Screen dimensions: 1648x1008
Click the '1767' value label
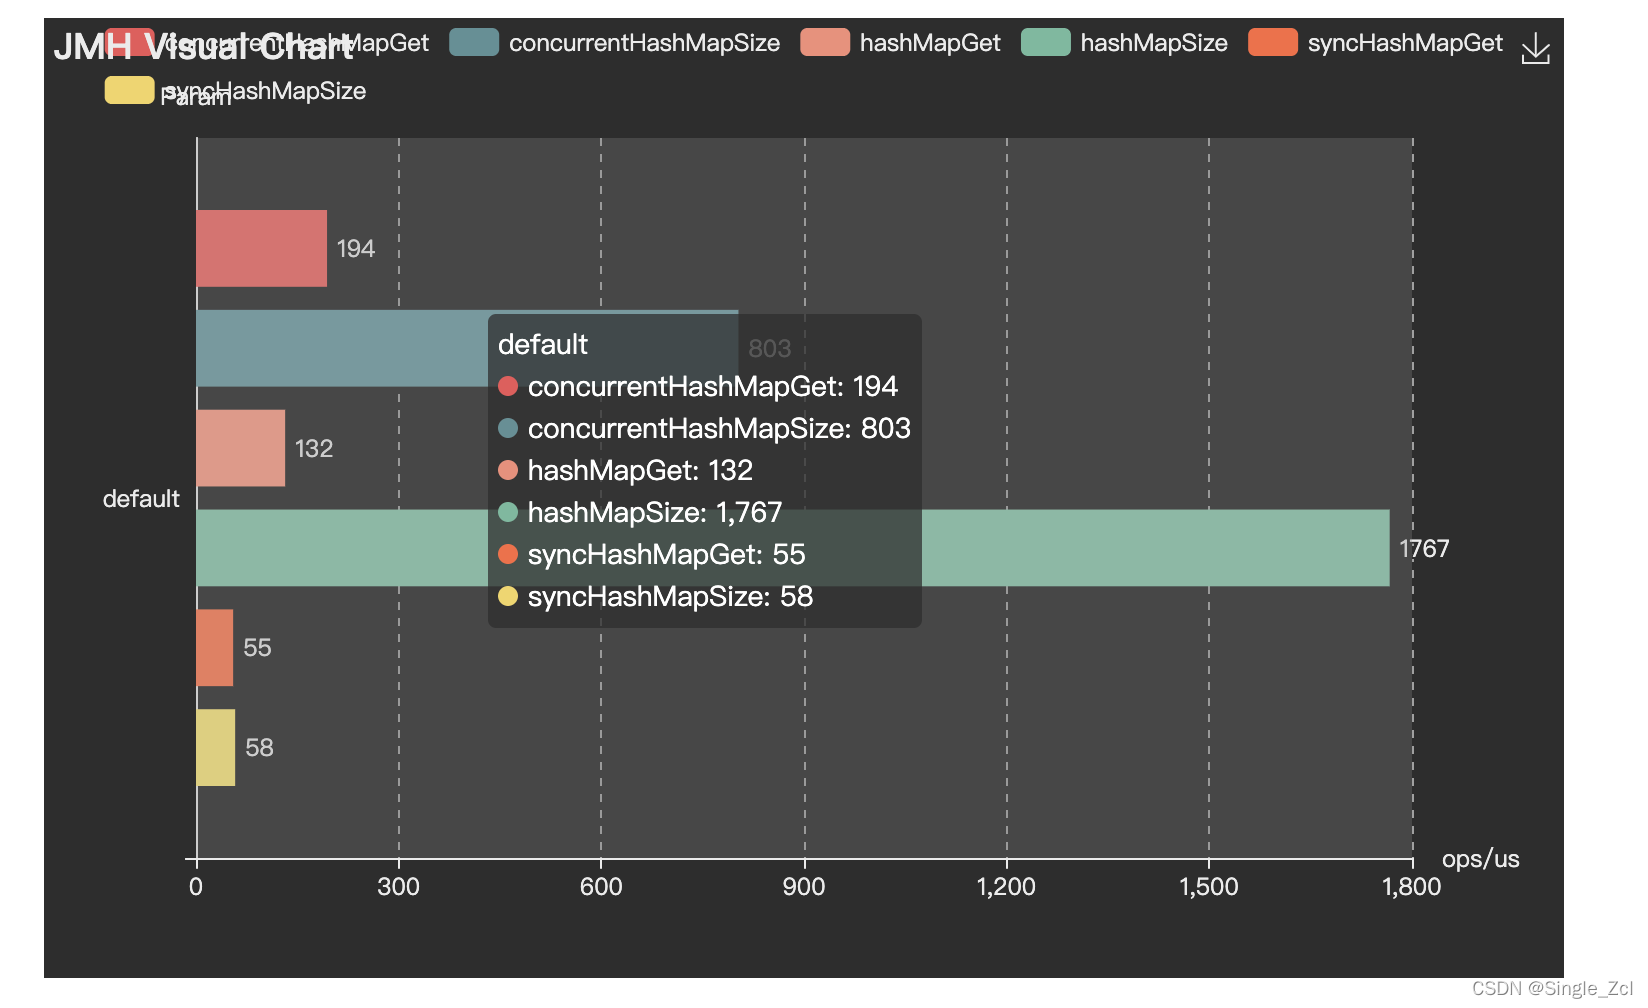click(1424, 548)
